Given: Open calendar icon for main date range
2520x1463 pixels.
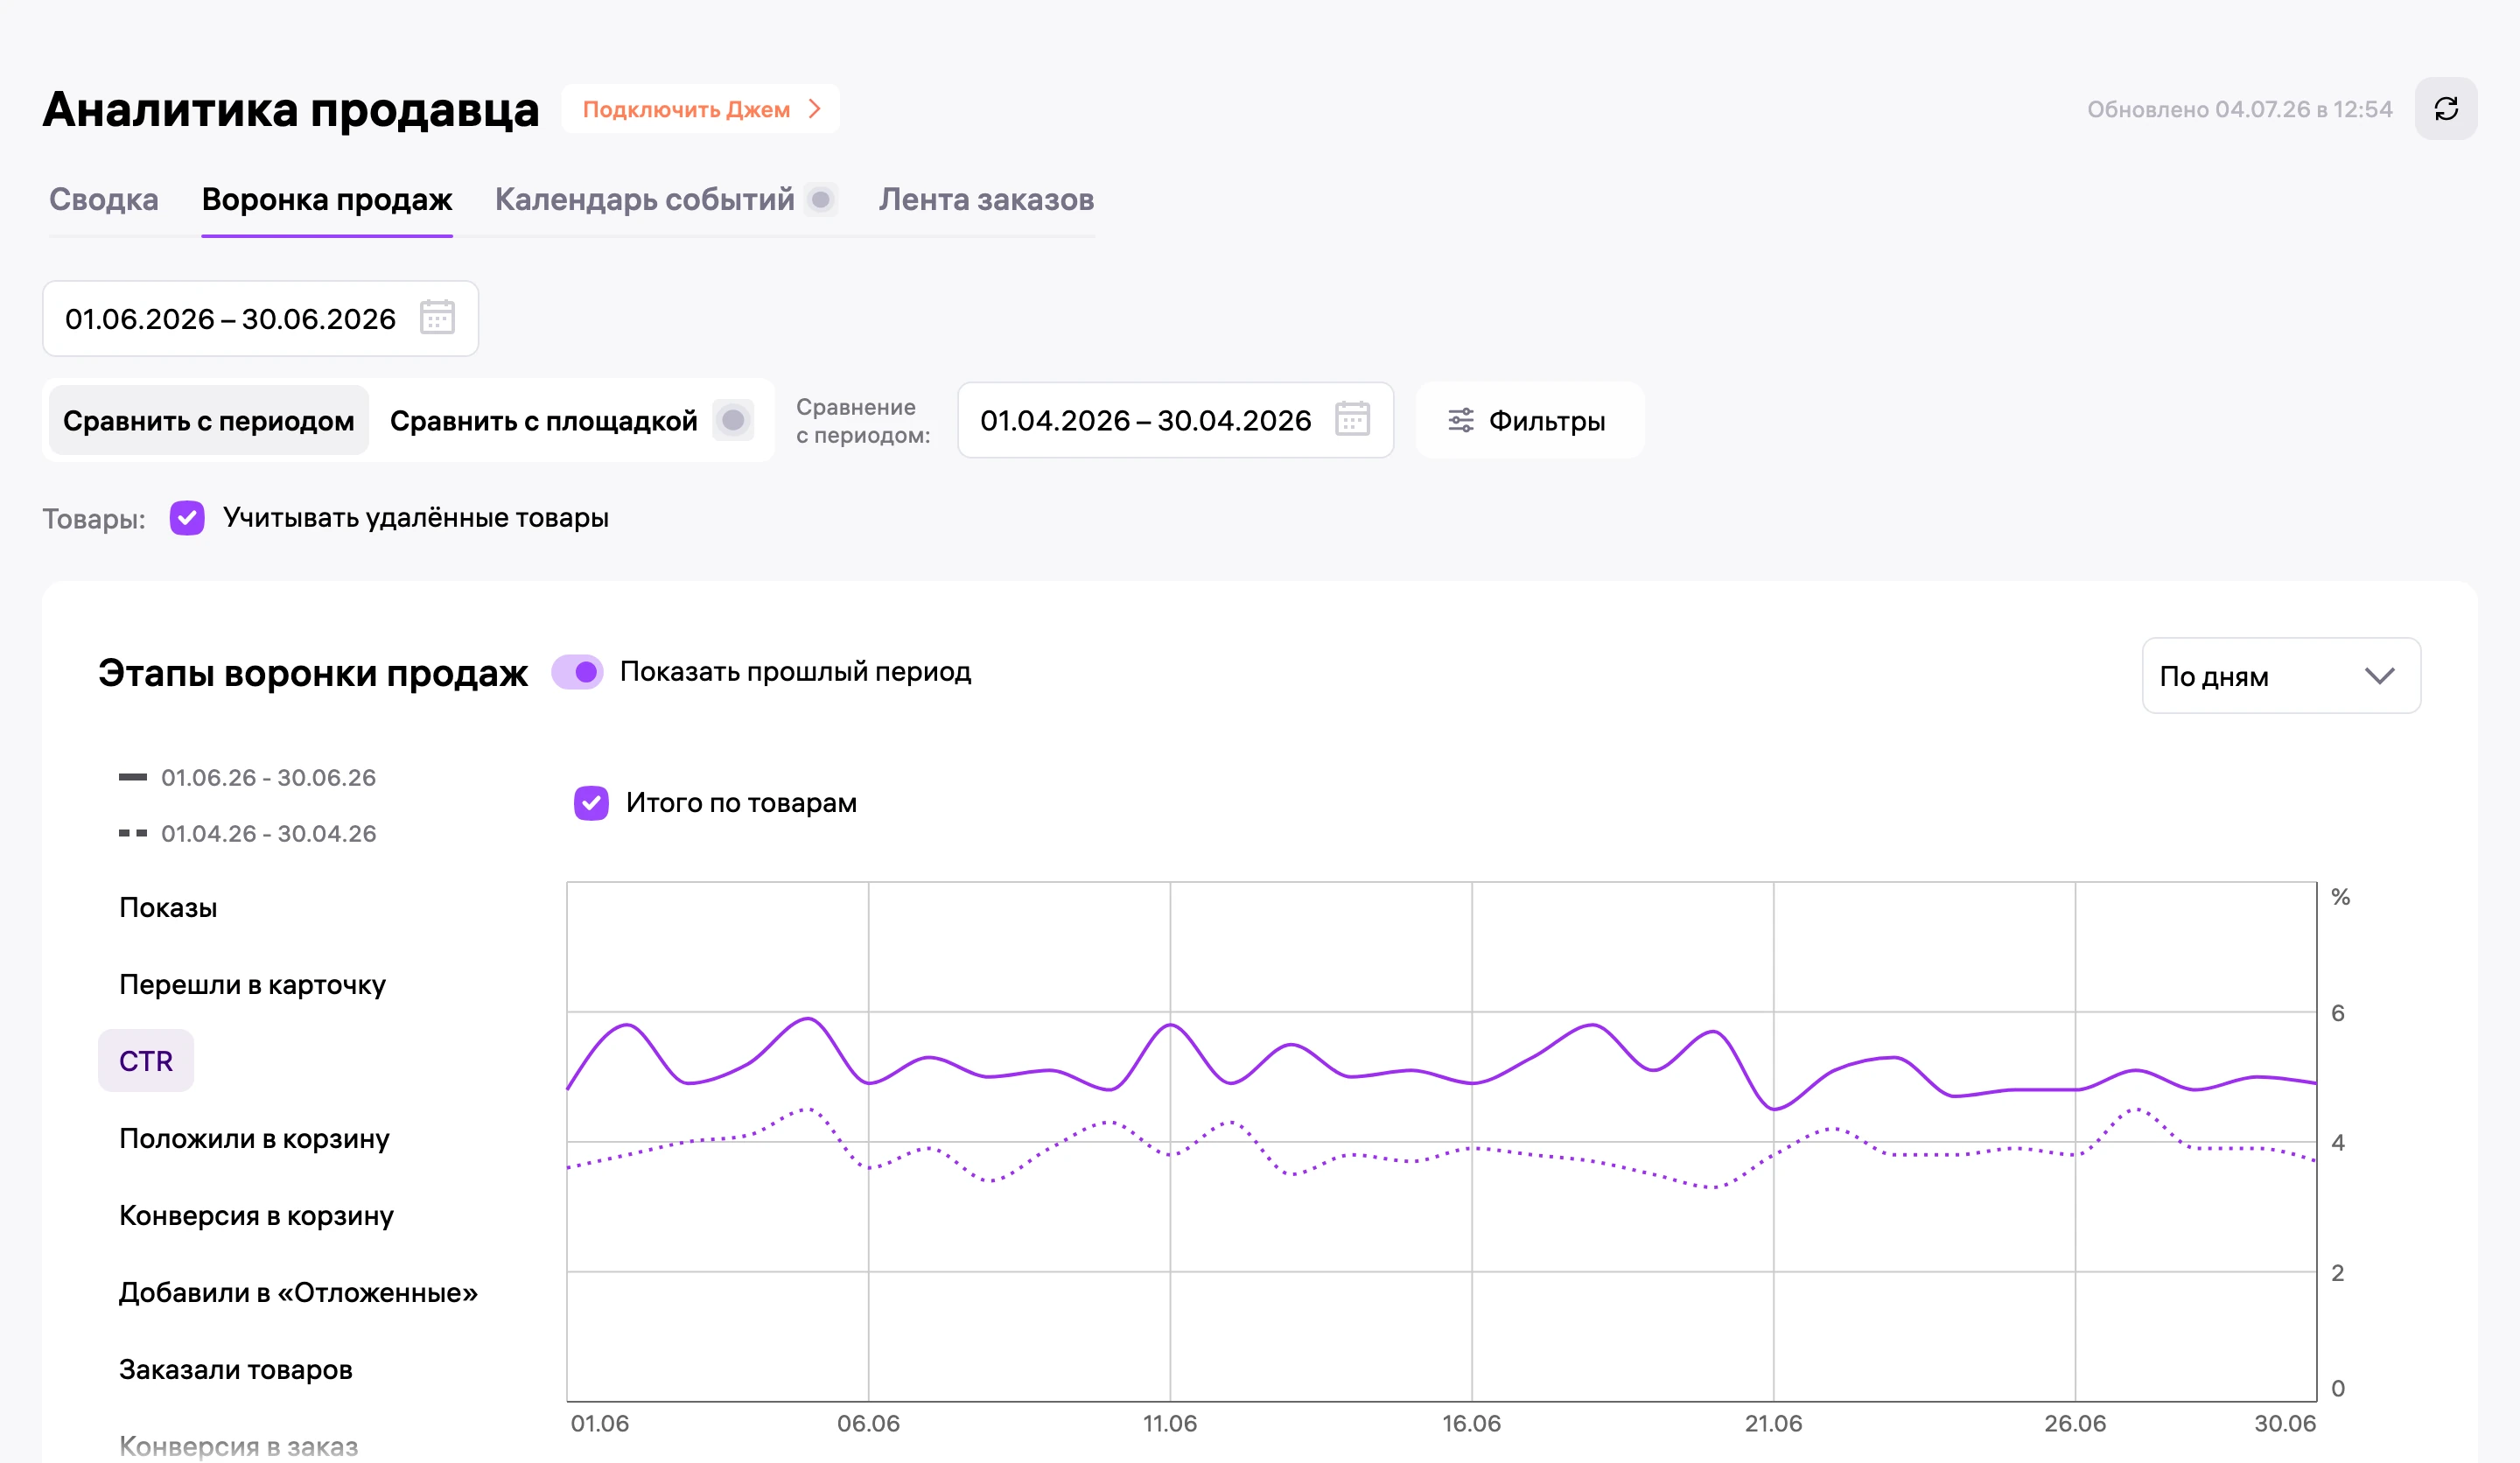Looking at the screenshot, I should [x=437, y=318].
